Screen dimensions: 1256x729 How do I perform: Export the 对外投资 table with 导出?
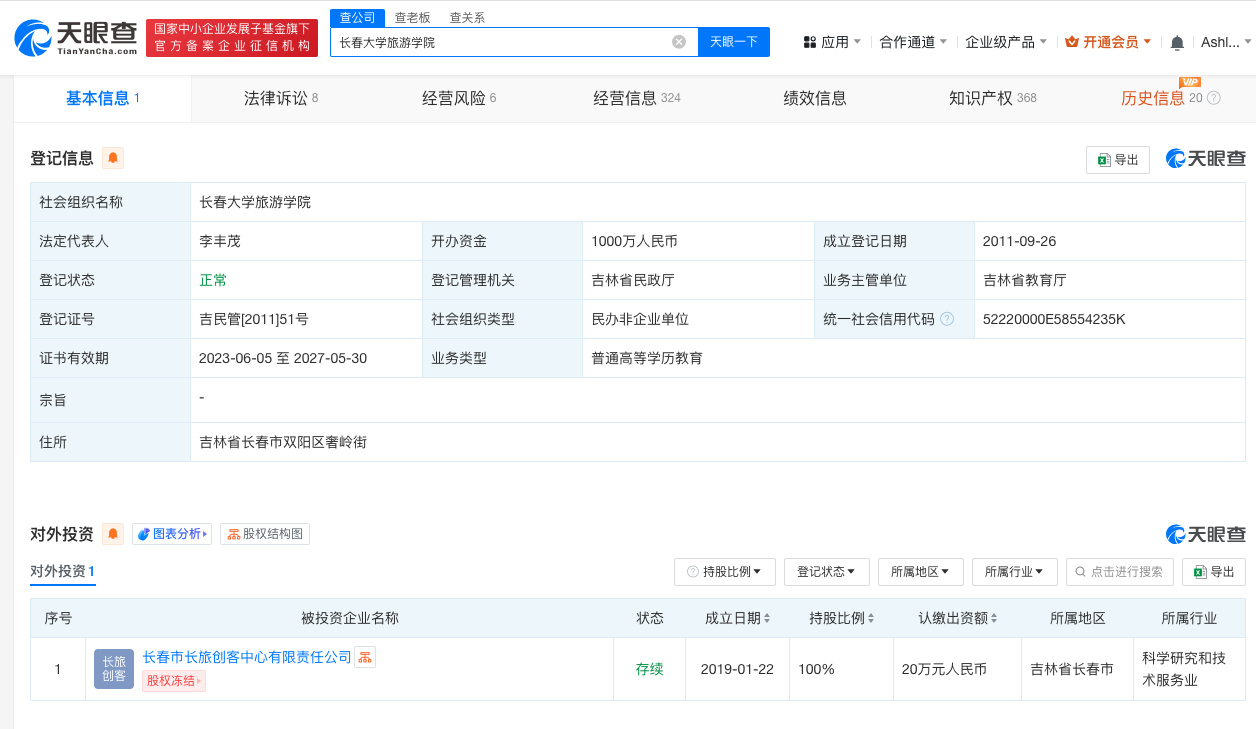tap(1214, 572)
